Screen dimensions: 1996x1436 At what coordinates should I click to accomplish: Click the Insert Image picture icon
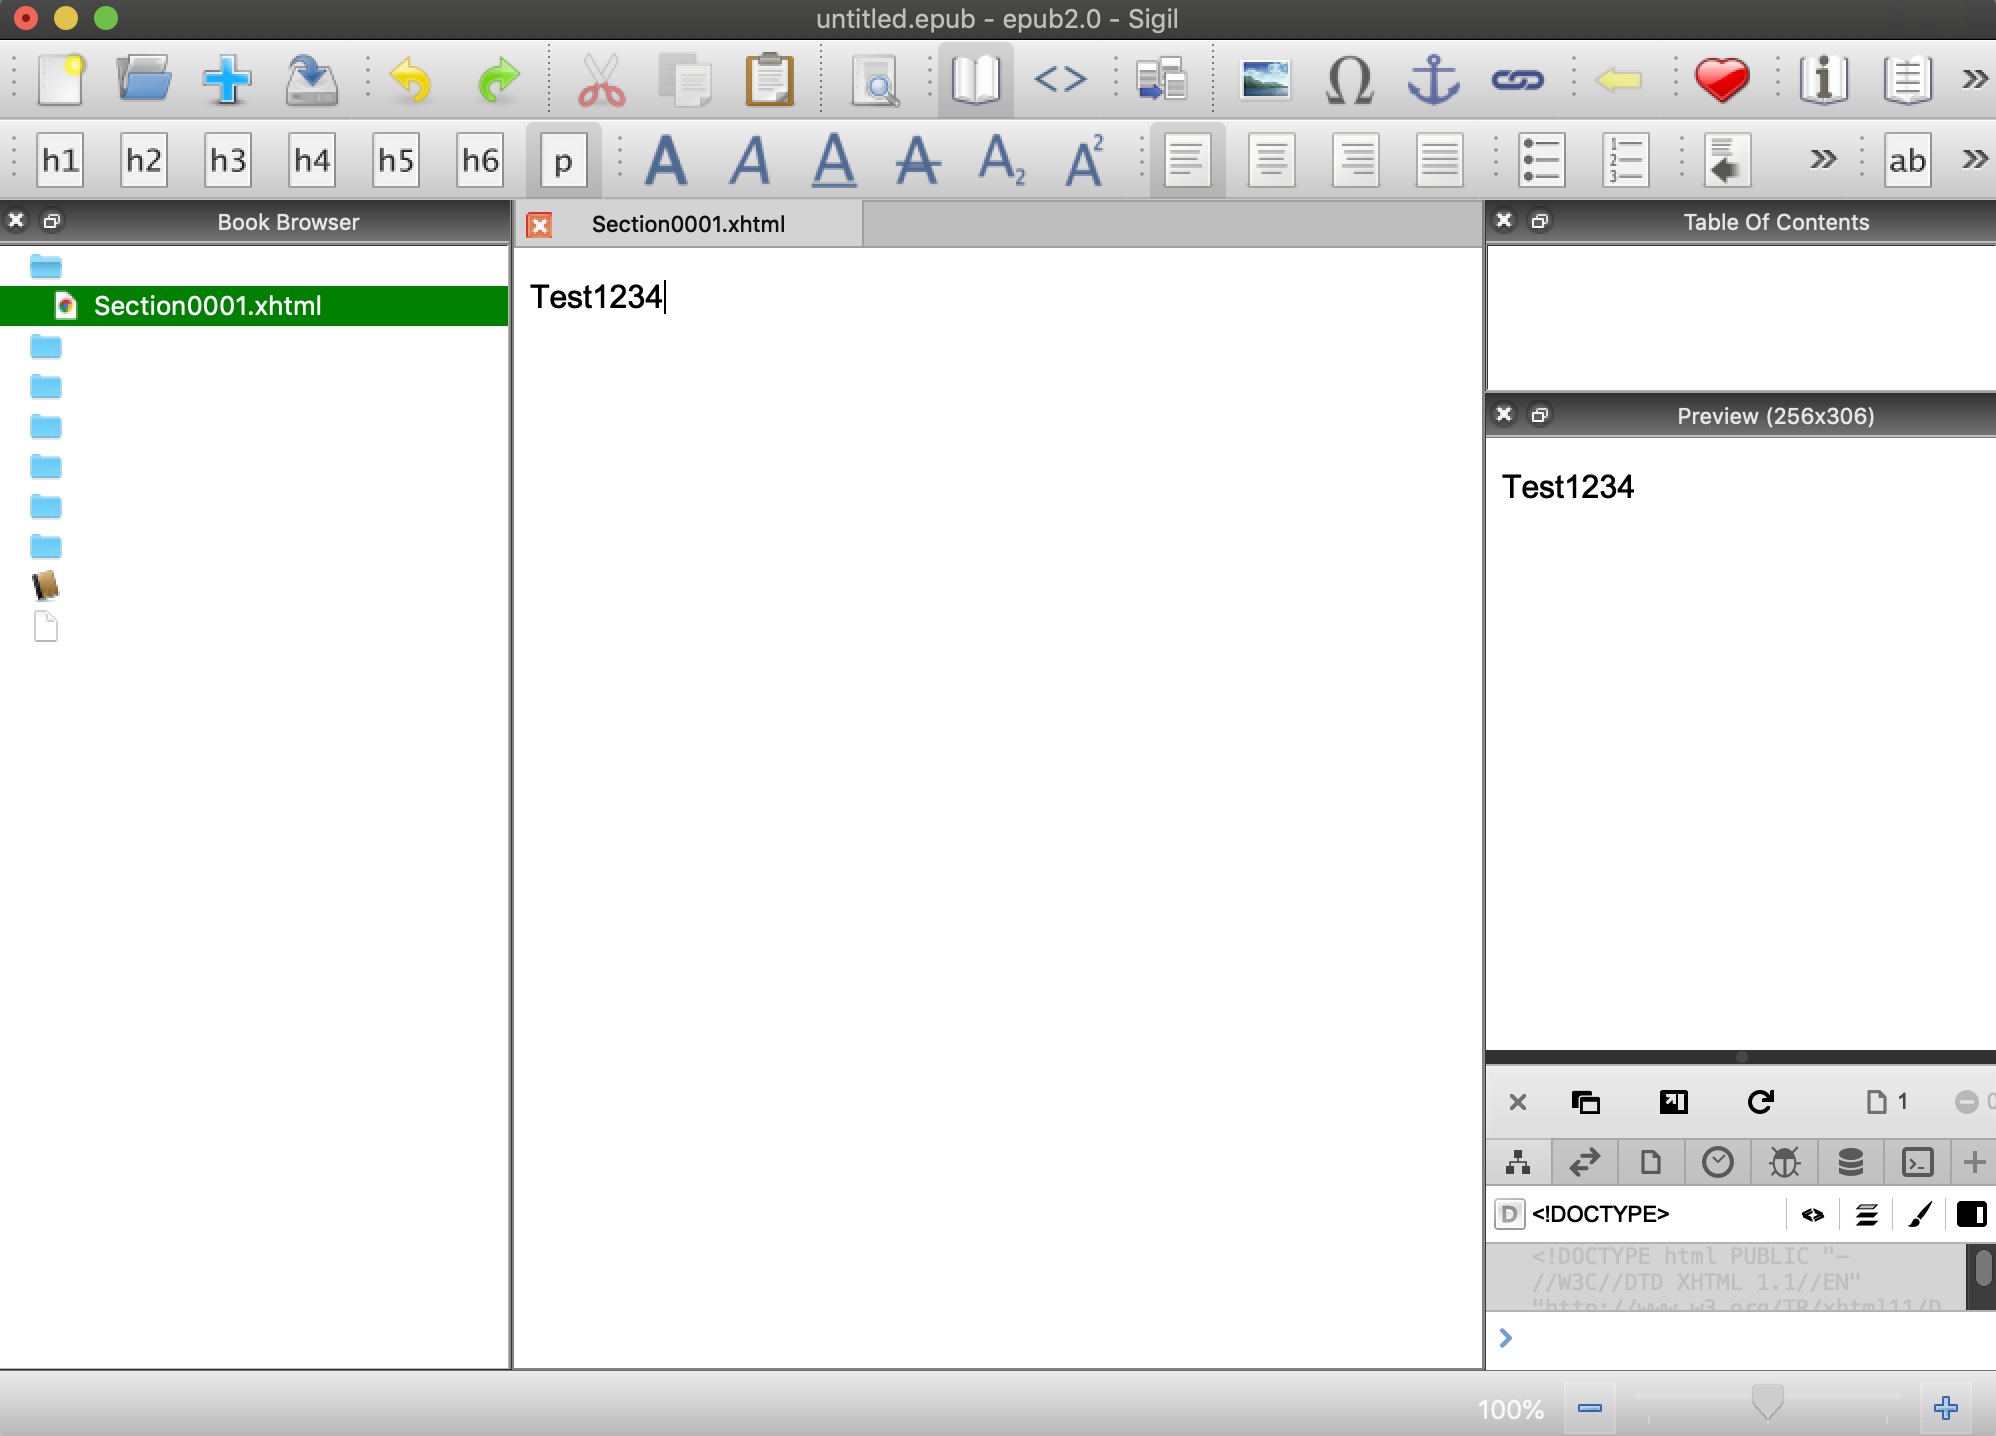click(1265, 79)
